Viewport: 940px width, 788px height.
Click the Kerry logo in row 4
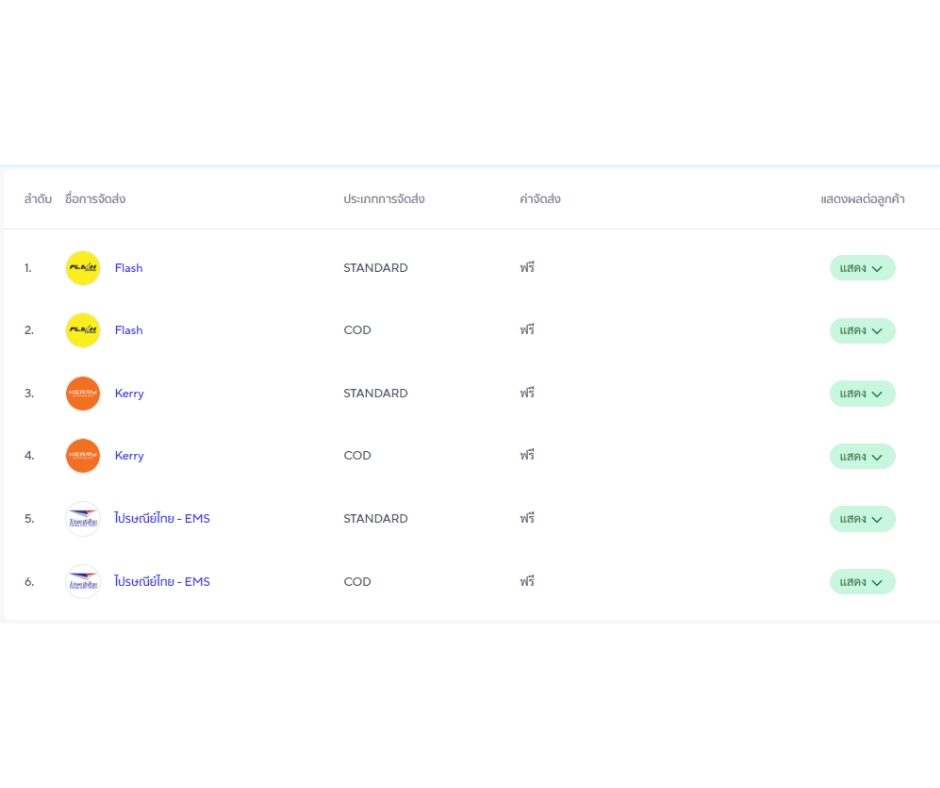click(83, 456)
